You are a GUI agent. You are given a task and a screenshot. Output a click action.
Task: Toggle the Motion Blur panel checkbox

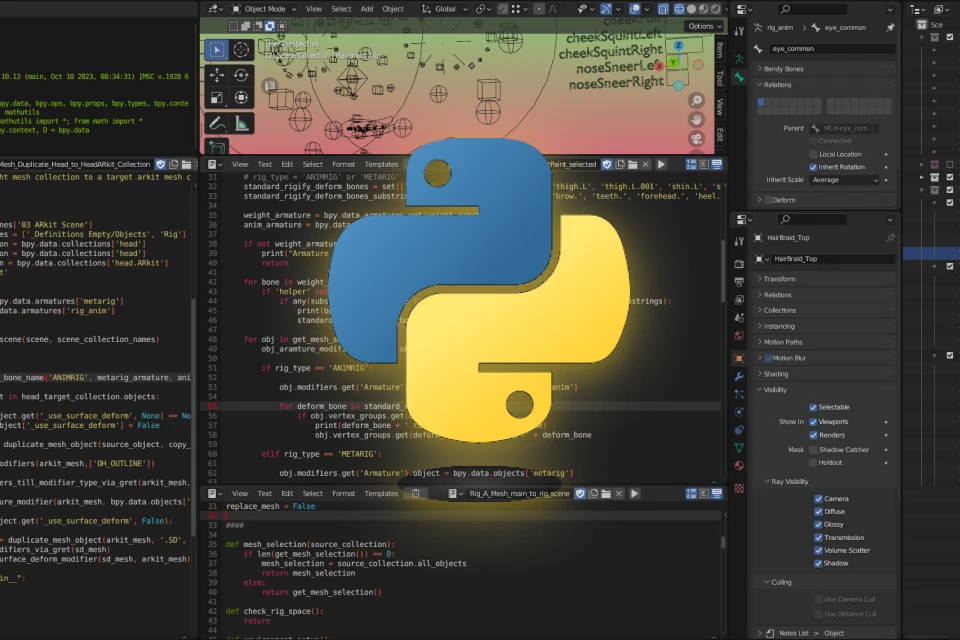pyautogui.click(x=768, y=358)
